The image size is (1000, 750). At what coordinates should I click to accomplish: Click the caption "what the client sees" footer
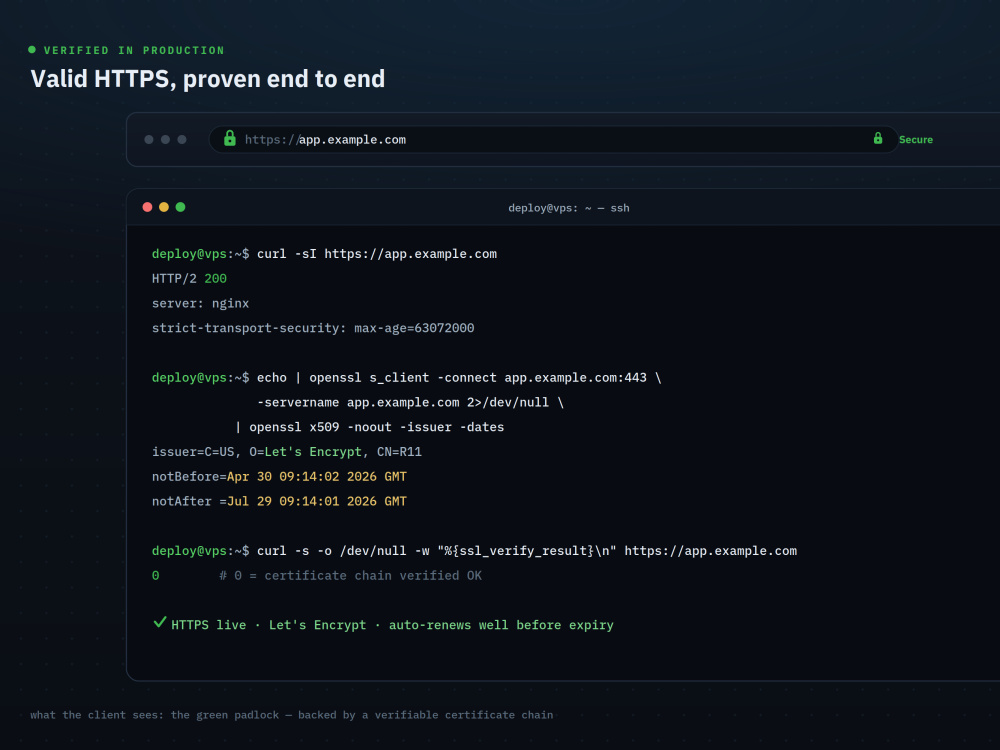291,715
